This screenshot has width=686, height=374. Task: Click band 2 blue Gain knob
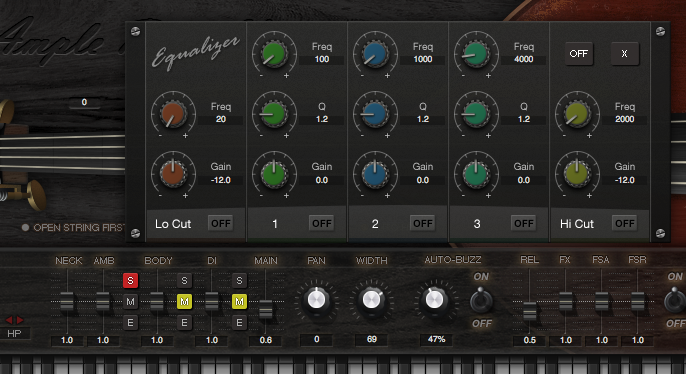tap(375, 173)
